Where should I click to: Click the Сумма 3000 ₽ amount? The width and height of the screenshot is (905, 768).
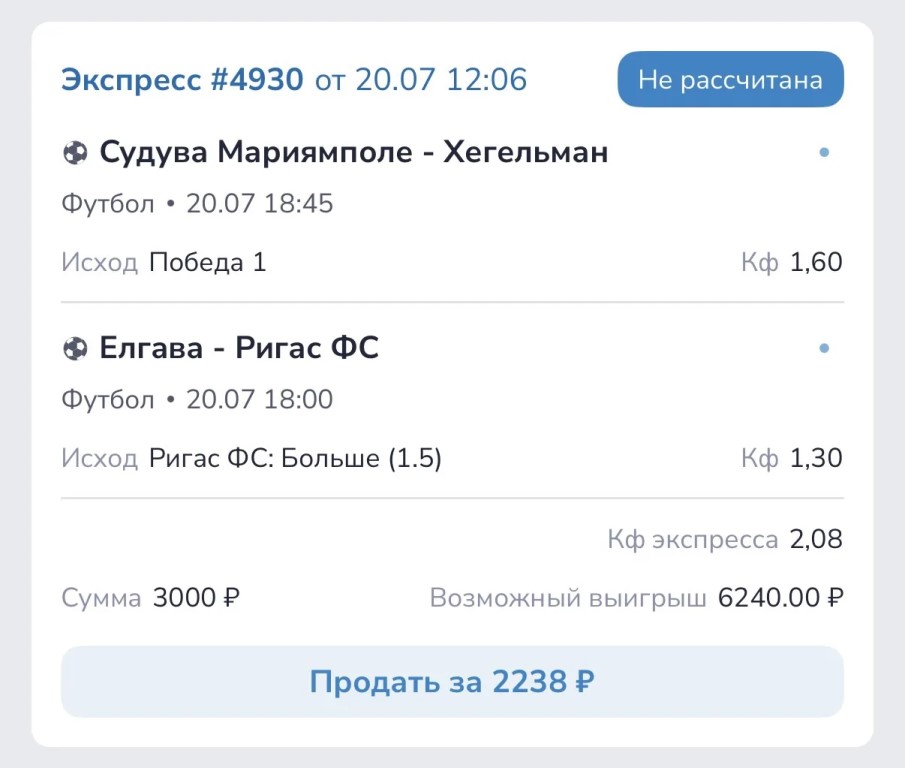(196, 598)
